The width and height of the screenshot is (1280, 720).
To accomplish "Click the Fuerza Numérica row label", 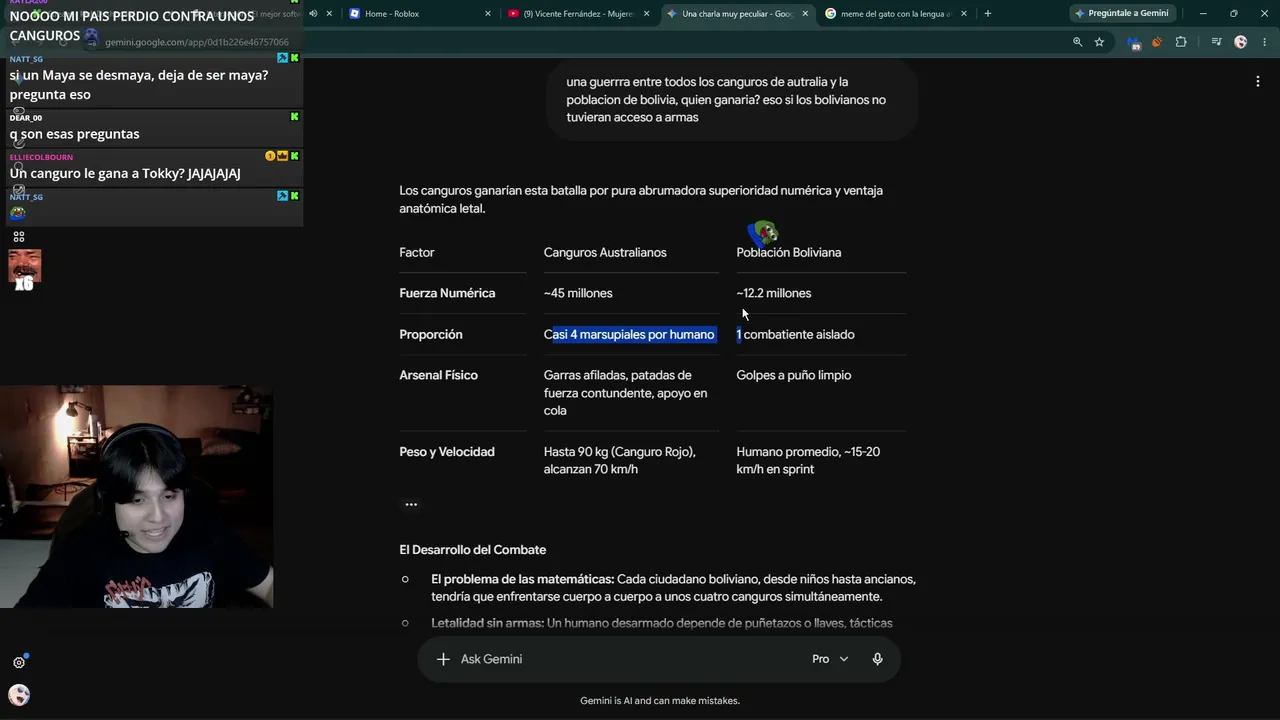I will pos(447,293).
